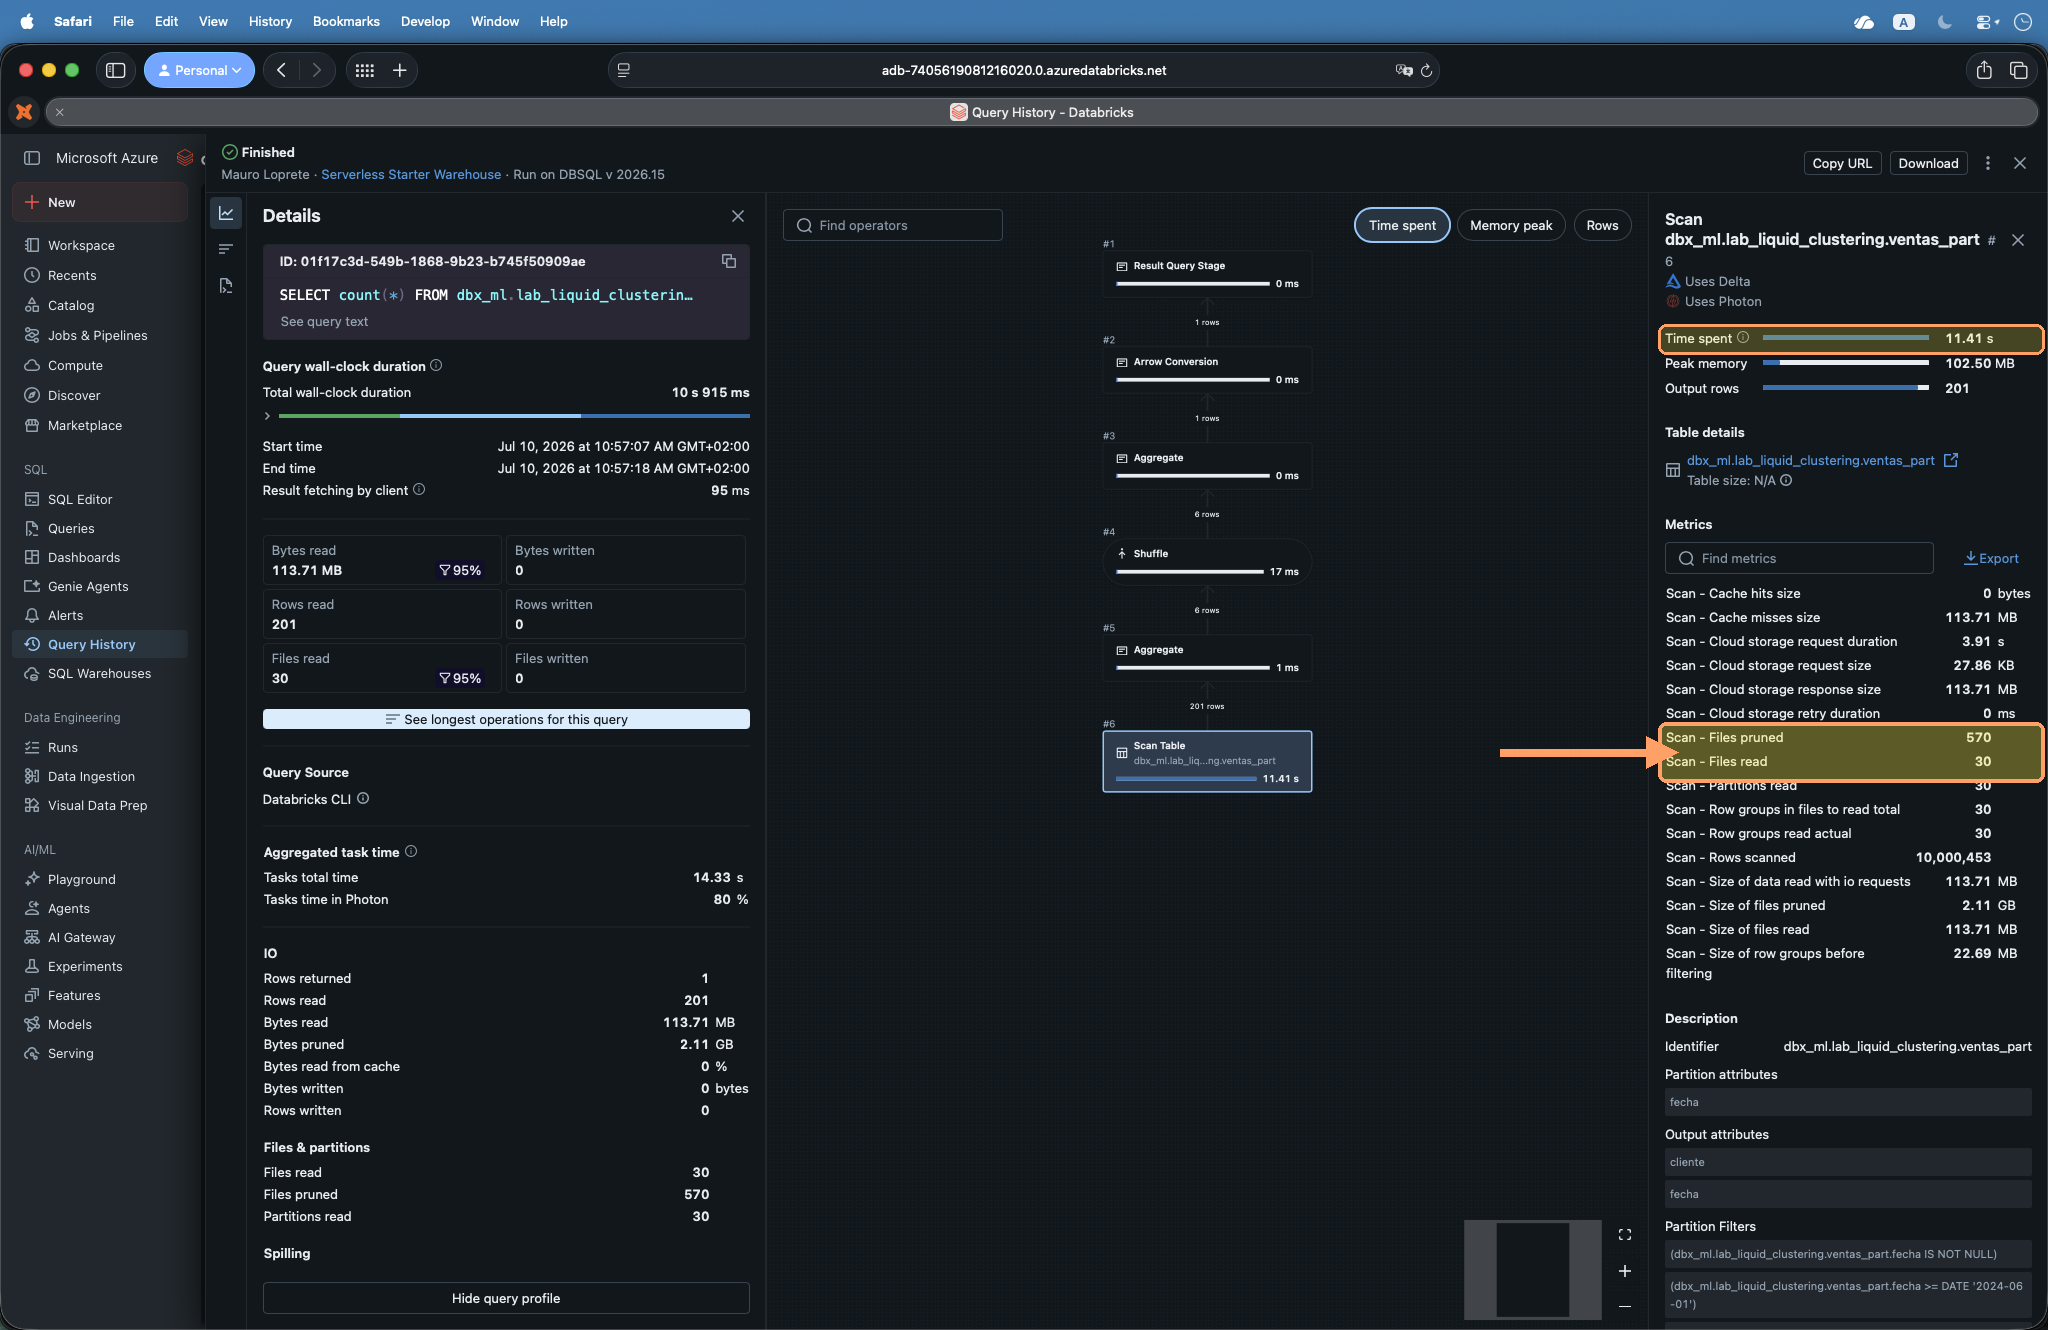Focus the Find operators search field

point(892,225)
